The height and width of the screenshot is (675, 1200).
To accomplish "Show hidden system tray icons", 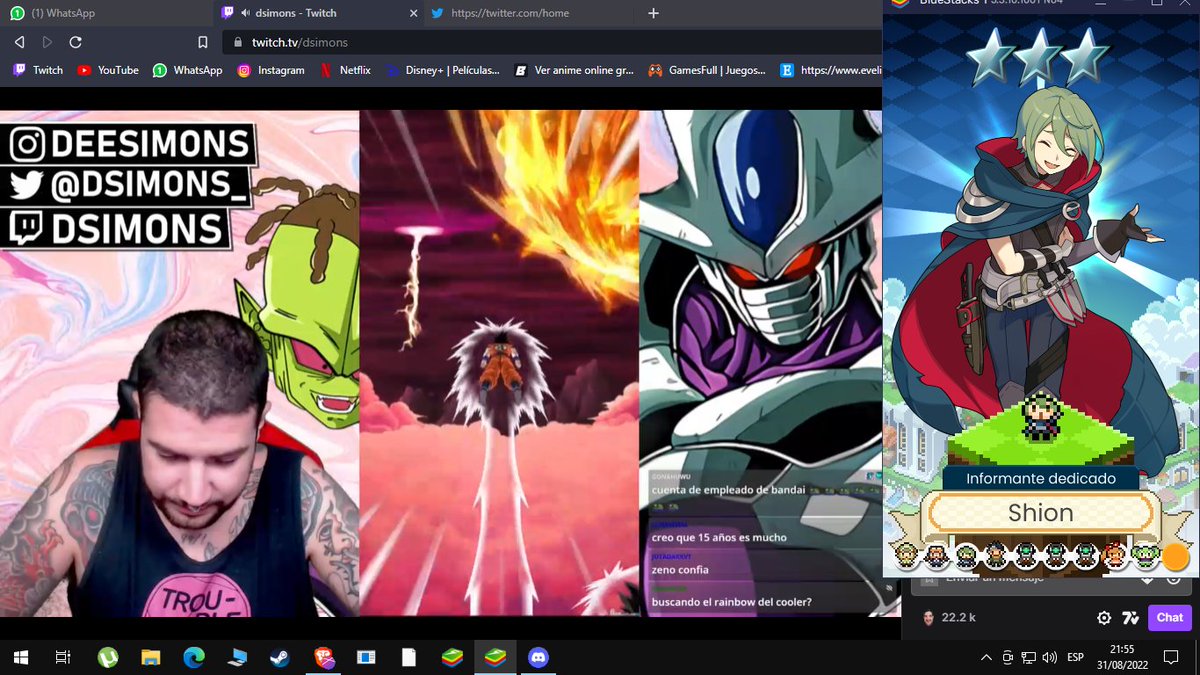I will (x=987, y=657).
